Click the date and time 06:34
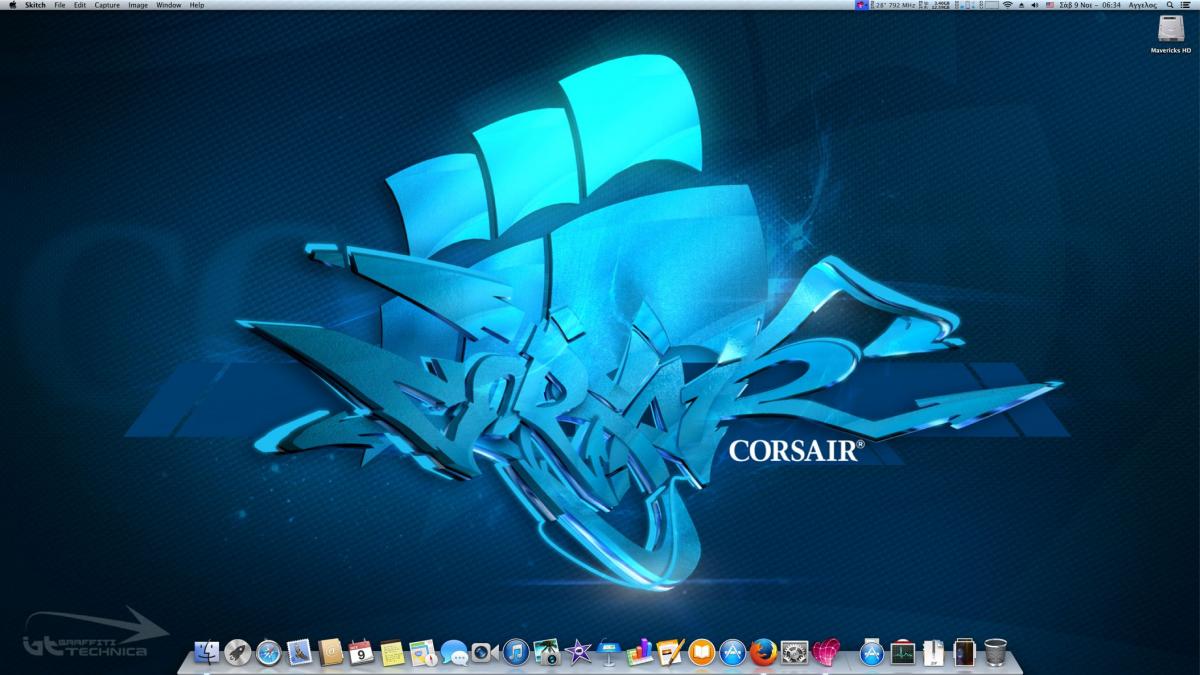The height and width of the screenshot is (675, 1200). click(1089, 5)
